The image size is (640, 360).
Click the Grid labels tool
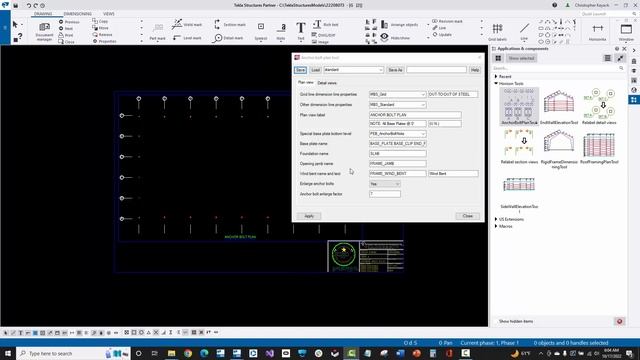click(x=498, y=31)
